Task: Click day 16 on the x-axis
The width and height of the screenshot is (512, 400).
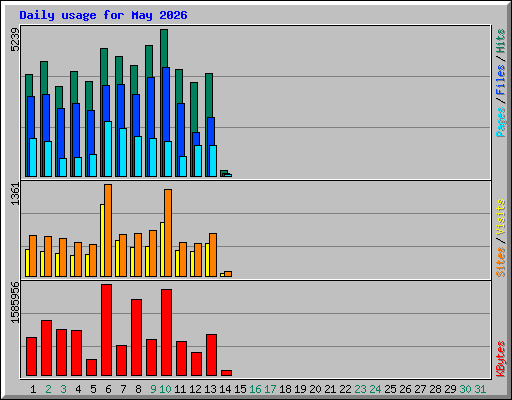Action: pyautogui.click(x=255, y=389)
